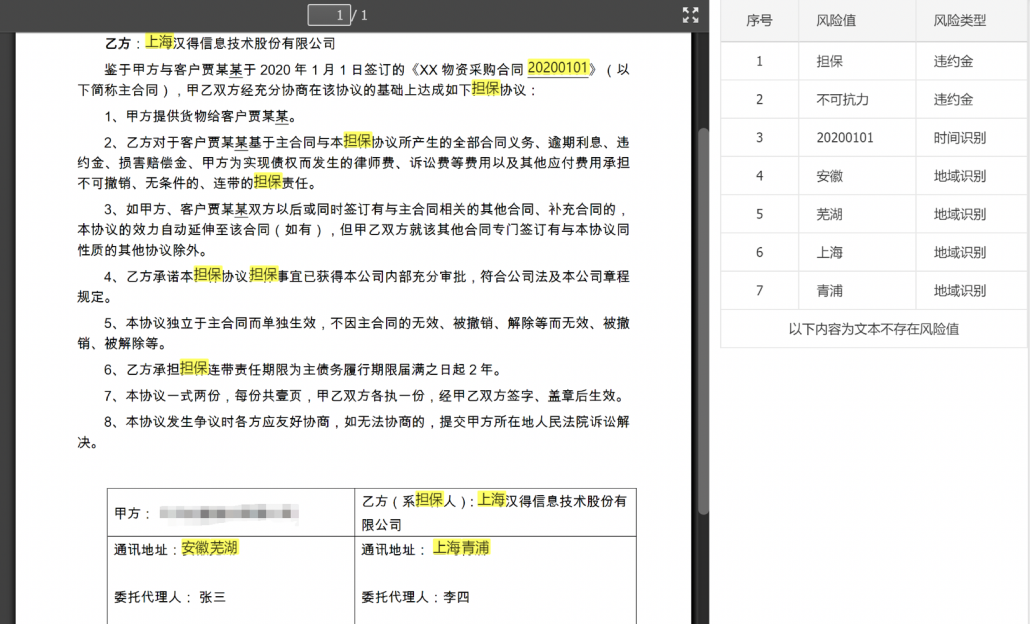Viewport: 1030px width, 624px height.
Task: Click the 序号 column header
Action: [759, 20]
